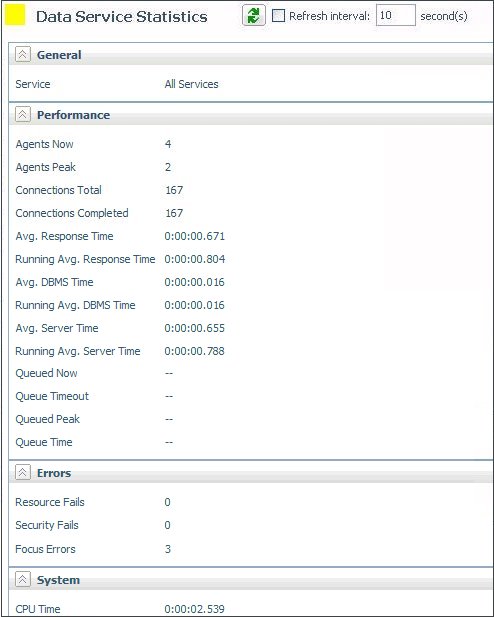The width and height of the screenshot is (494, 617).
Task: Collapse the Errors section
Action: 22,473
